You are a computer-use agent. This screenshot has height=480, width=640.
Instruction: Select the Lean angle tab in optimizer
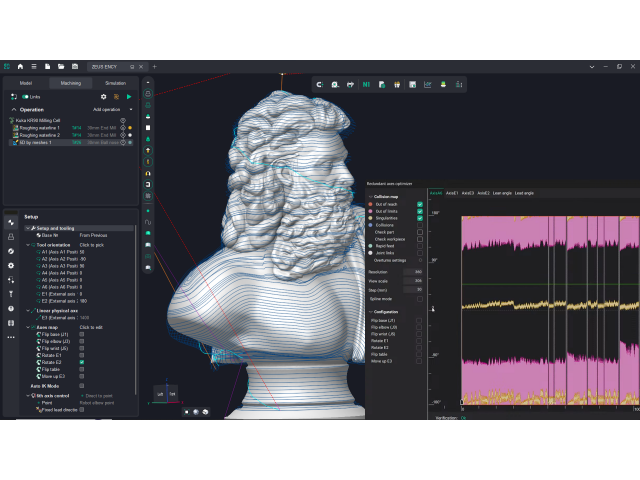502,192
